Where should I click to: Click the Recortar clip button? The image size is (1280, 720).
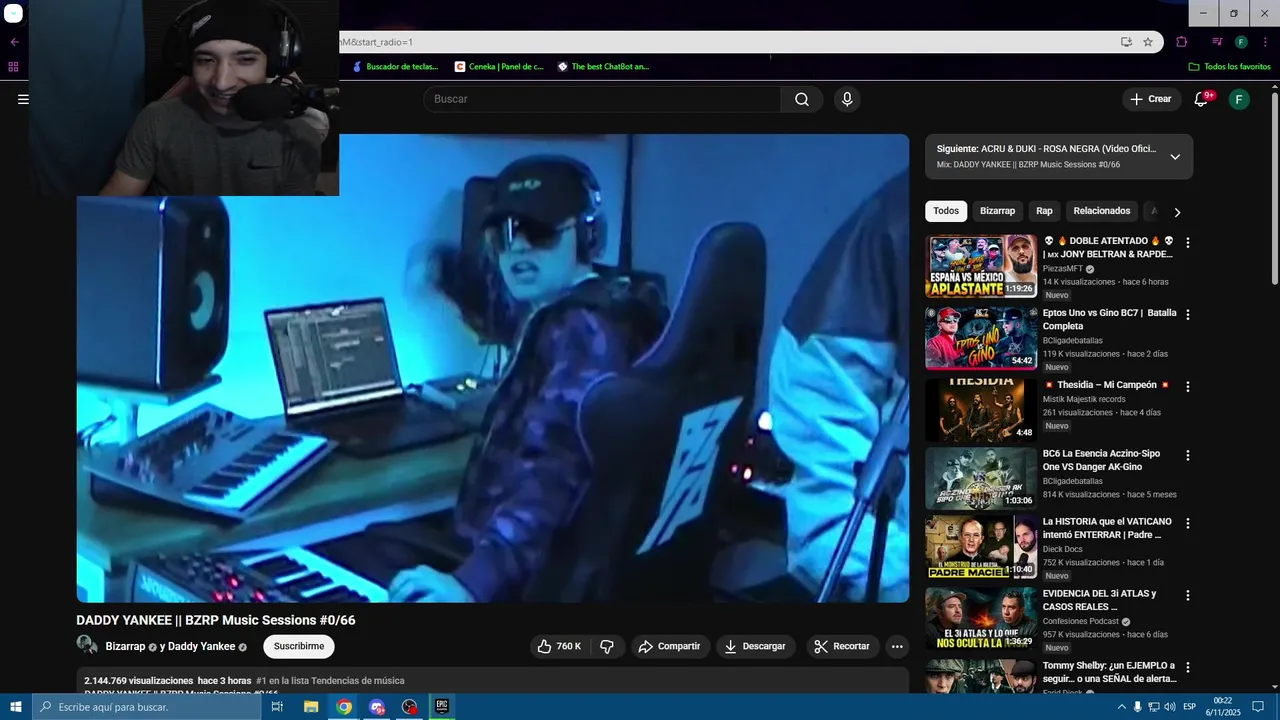point(842,646)
